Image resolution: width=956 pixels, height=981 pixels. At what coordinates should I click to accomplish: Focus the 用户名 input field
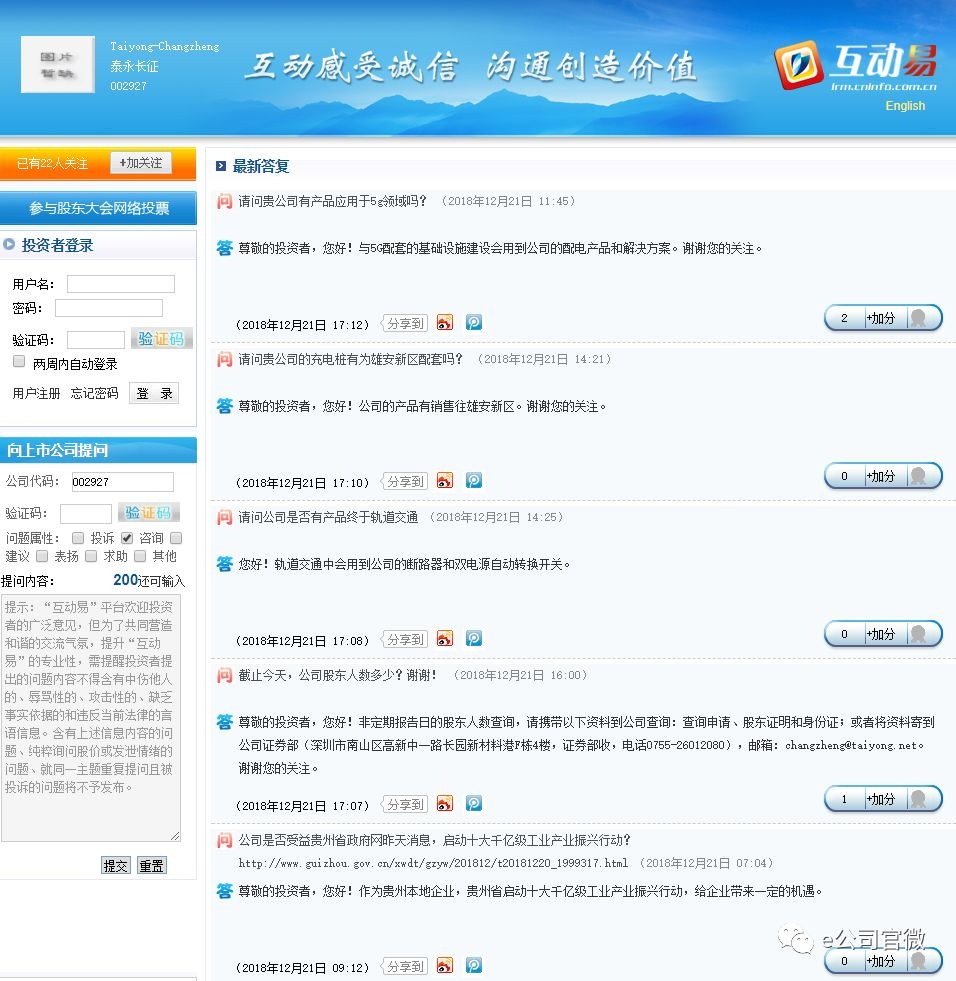pyautogui.click(x=121, y=284)
